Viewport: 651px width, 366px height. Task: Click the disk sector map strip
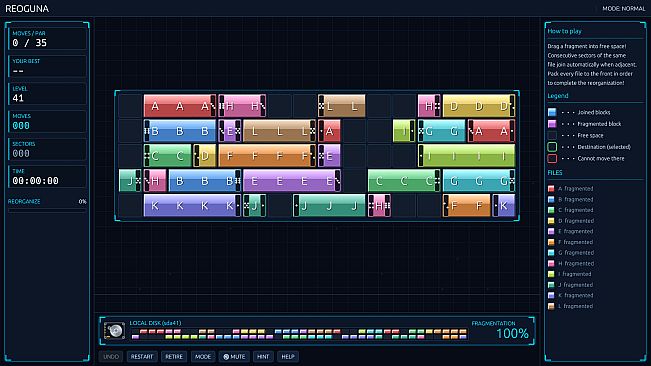(x=299, y=334)
